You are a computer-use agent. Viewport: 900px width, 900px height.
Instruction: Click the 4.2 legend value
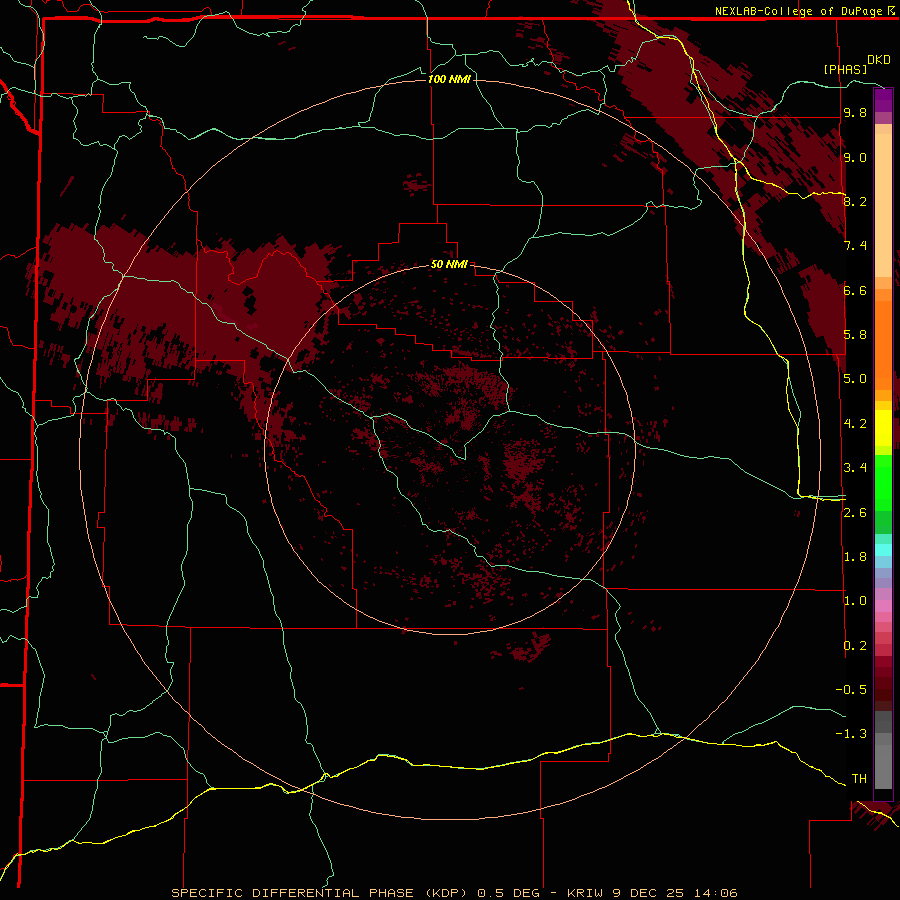[x=855, y=424]
